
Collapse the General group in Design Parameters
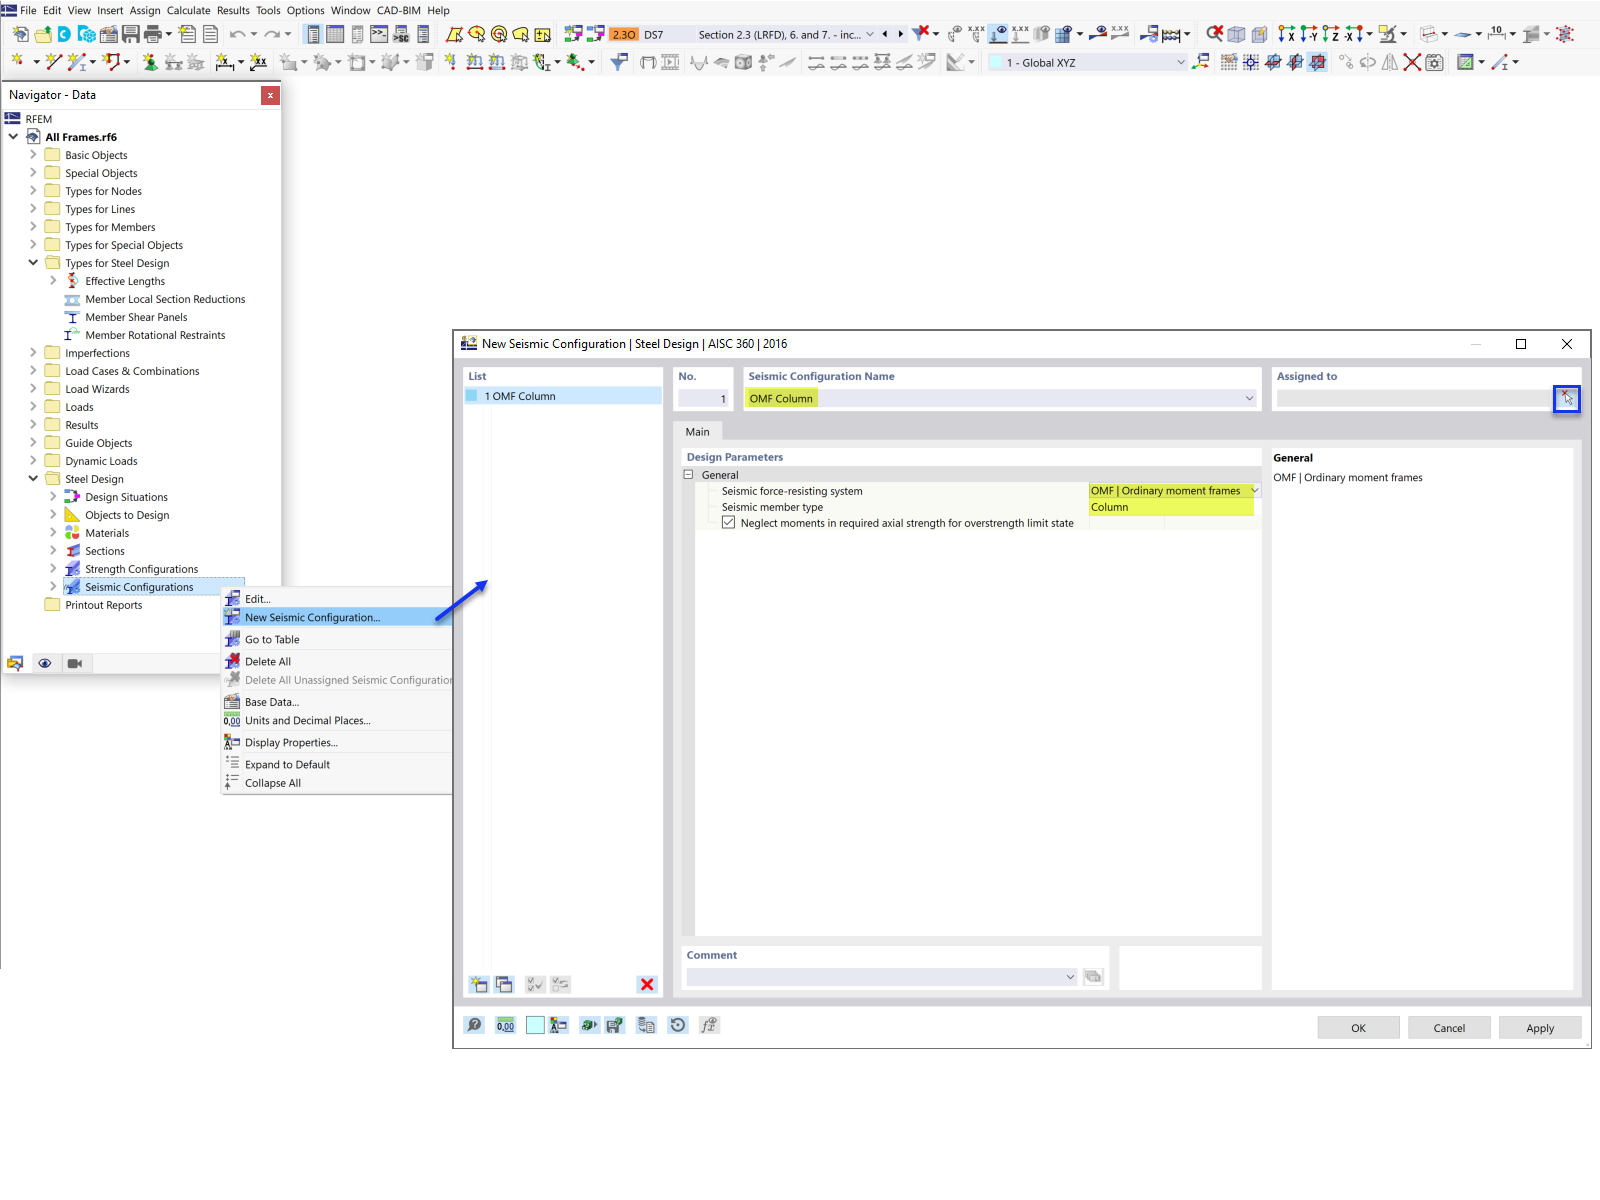click(x=688, y=475)
